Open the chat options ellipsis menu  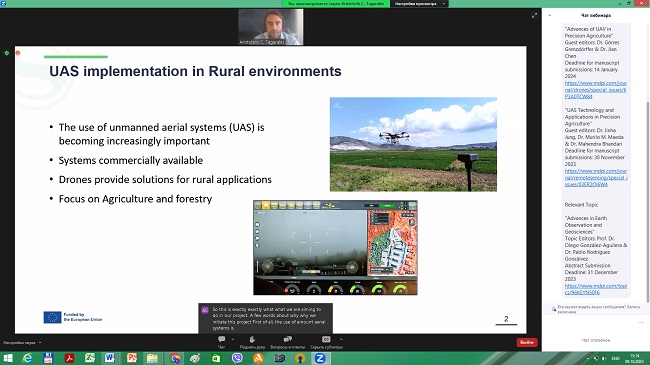coord(640,322)
